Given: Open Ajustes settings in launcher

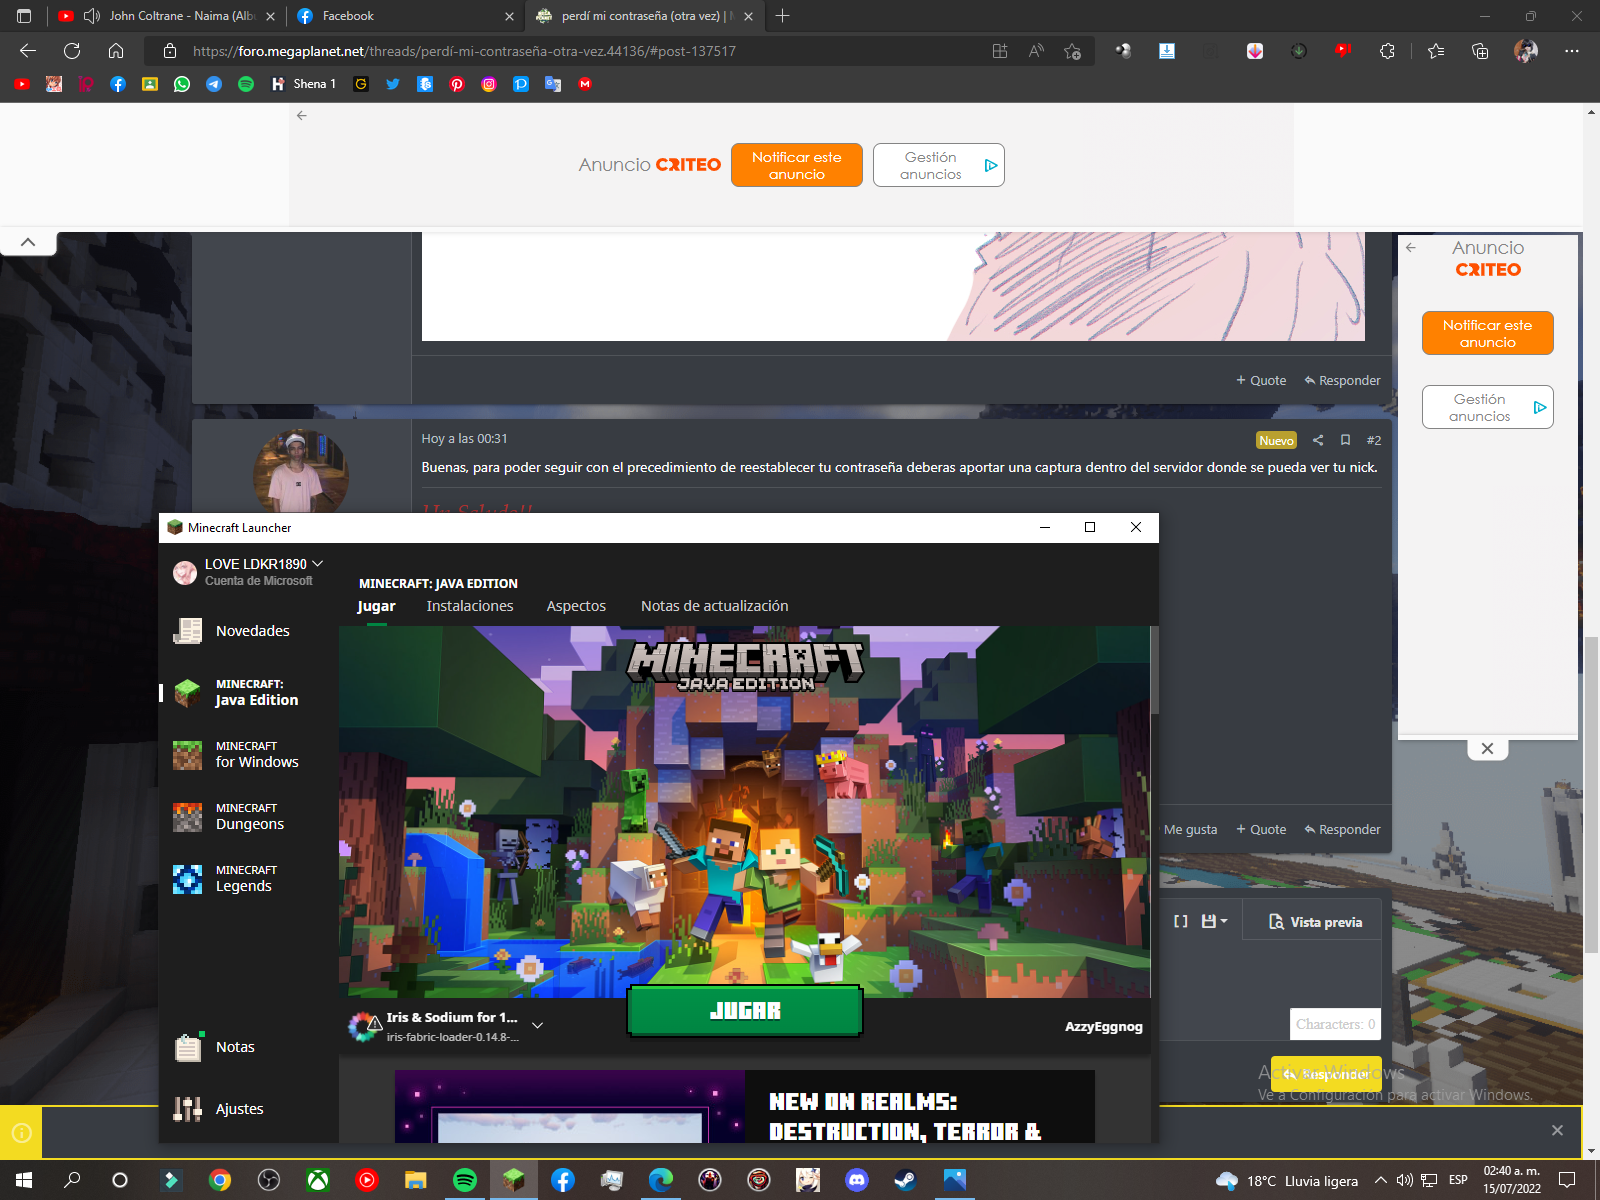Looking at the screenshot, I should tap(239, 1109).
